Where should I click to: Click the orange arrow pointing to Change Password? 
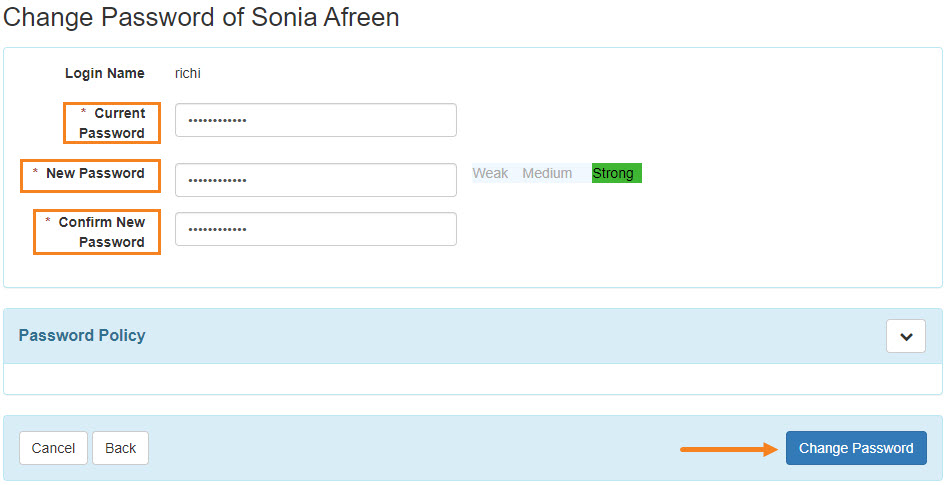point(729,449)
